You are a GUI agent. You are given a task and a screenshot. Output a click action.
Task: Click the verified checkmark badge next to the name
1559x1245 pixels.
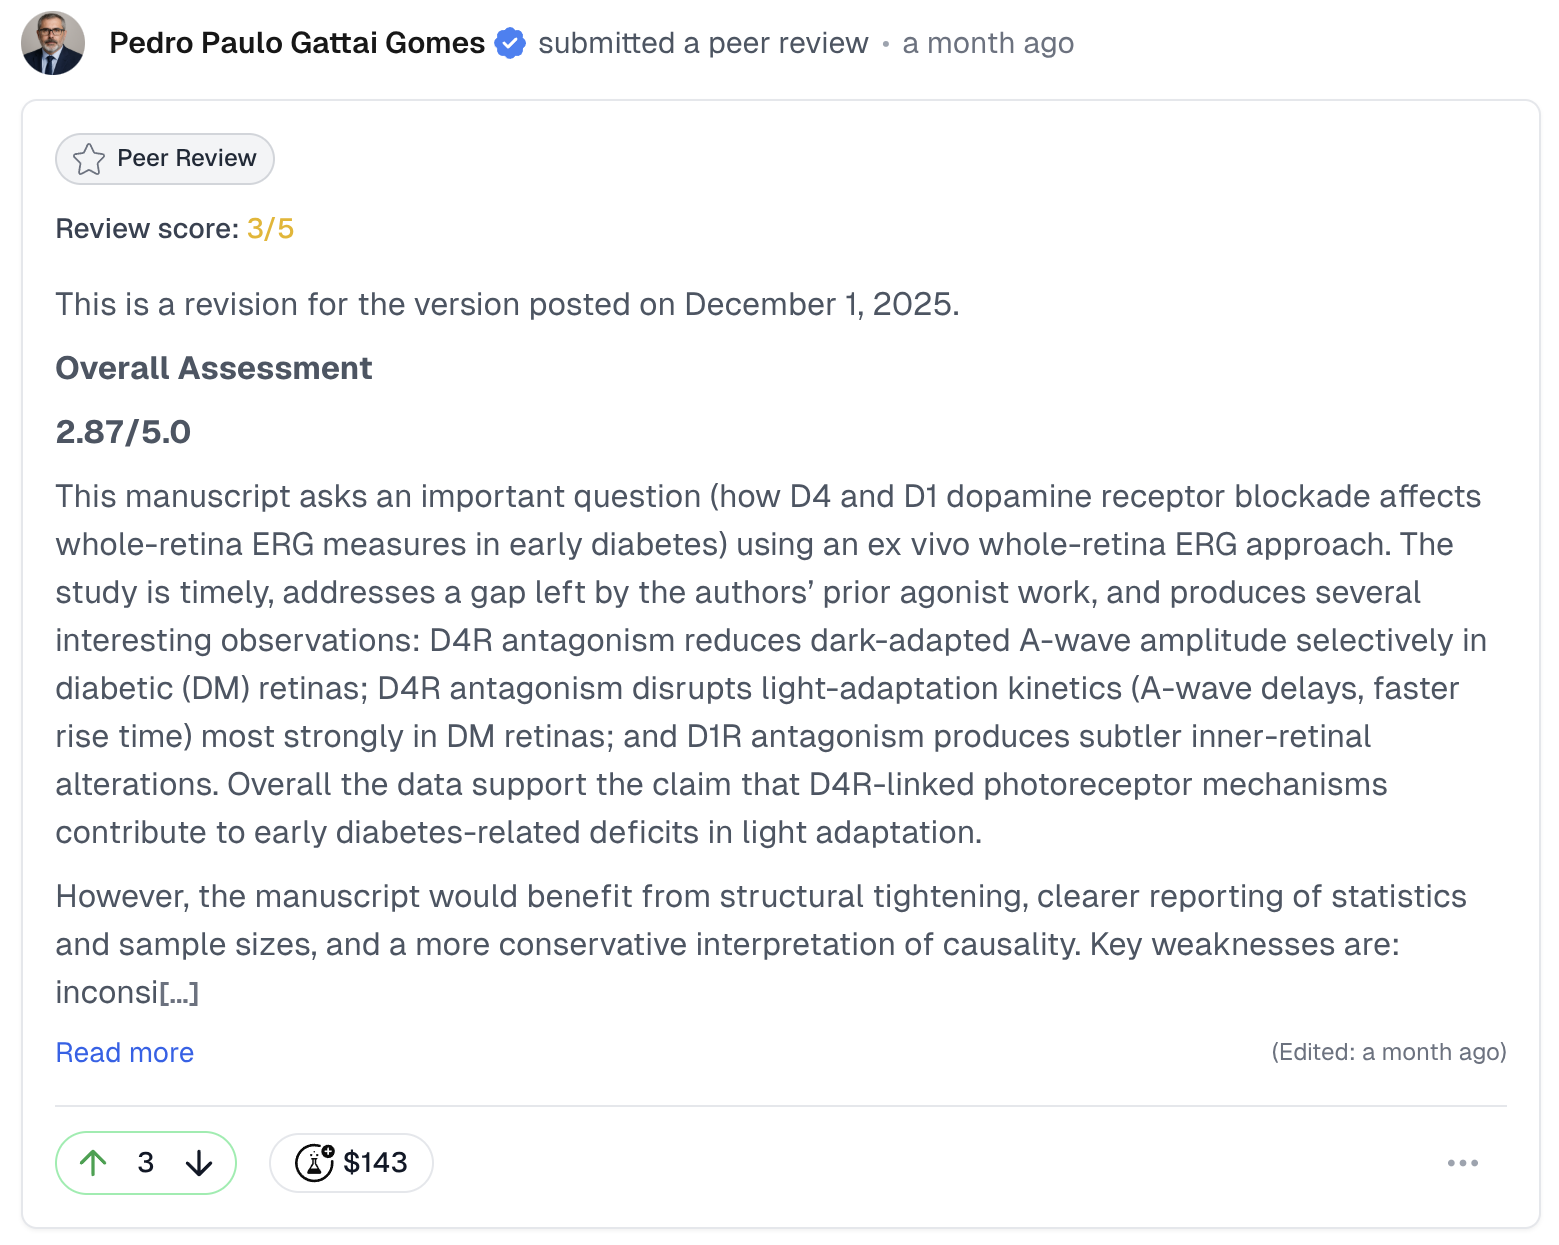[x=511, y=43]
